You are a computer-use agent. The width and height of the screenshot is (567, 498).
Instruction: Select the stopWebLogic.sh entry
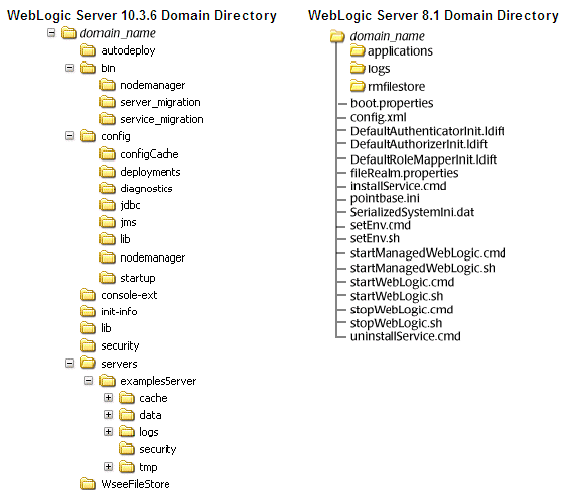coord(396,323)
